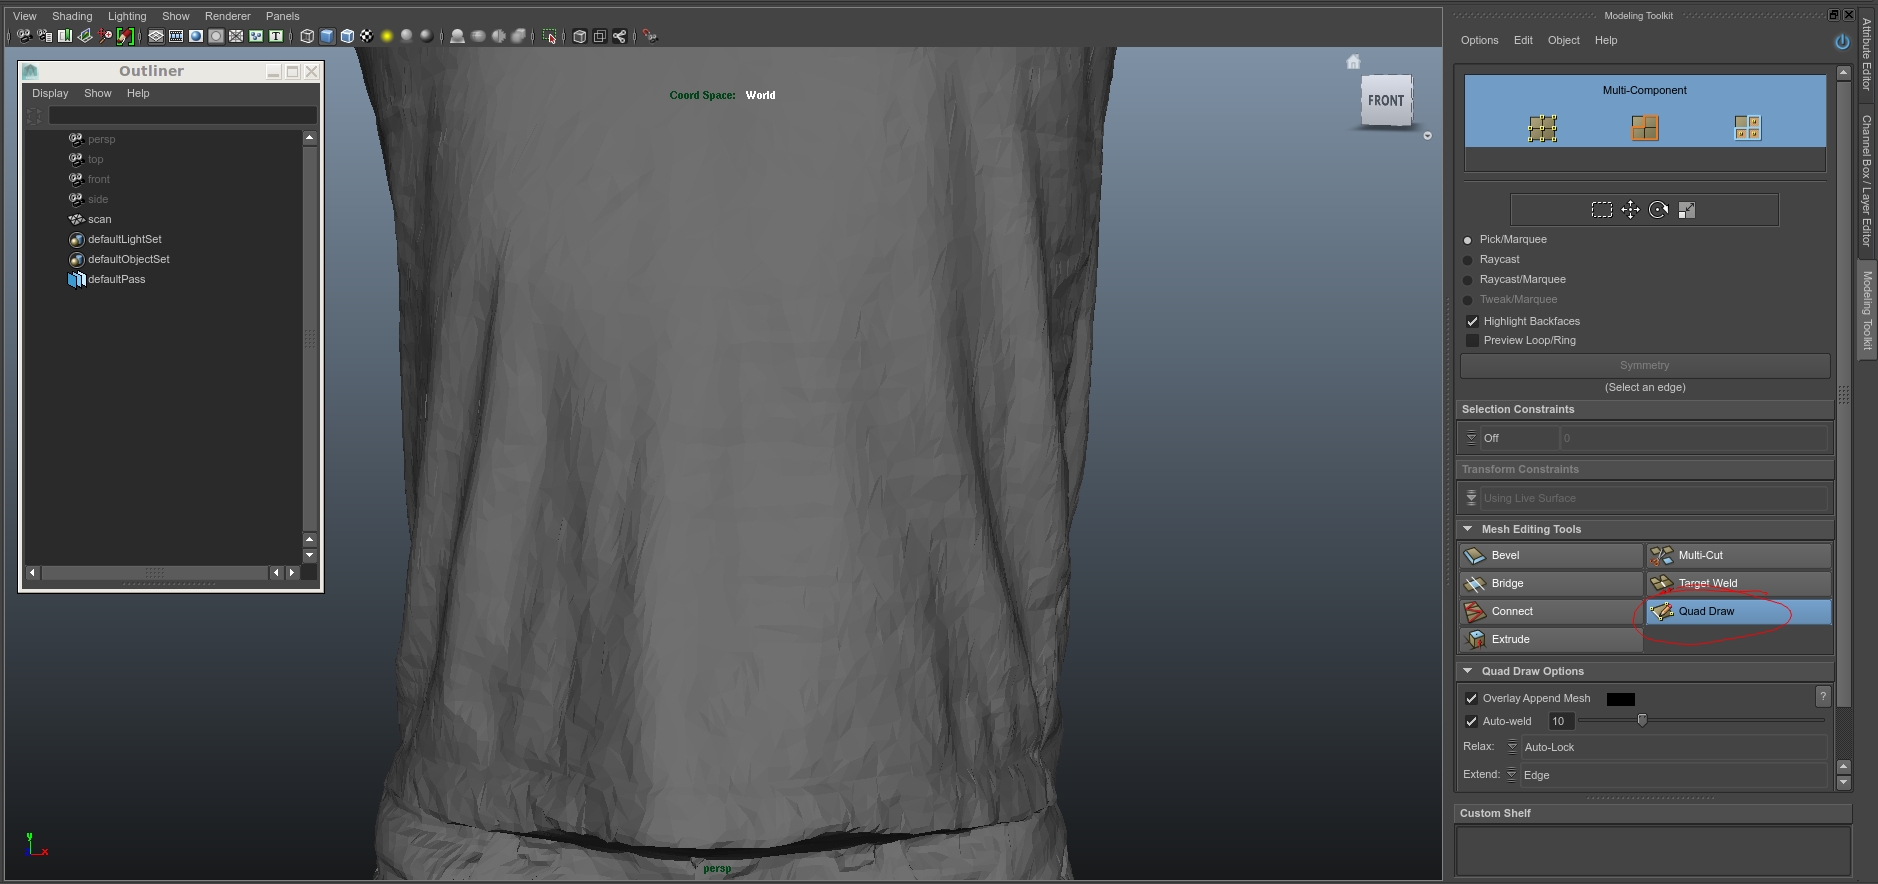Image resolution: width=1878 pixels, height=884 pixels.
Task: Uncheck Highlight Backfaces checkbox
Action: 1472,321
